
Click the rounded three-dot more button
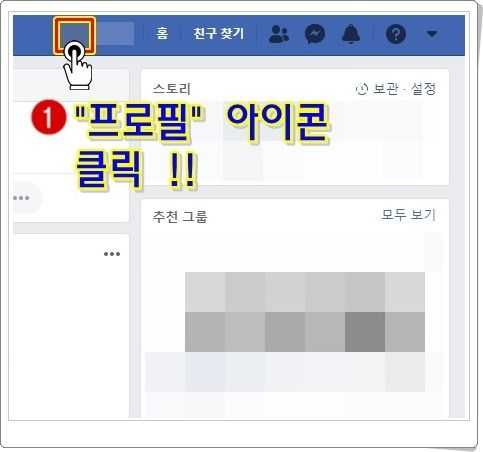[x=24, y=198]
